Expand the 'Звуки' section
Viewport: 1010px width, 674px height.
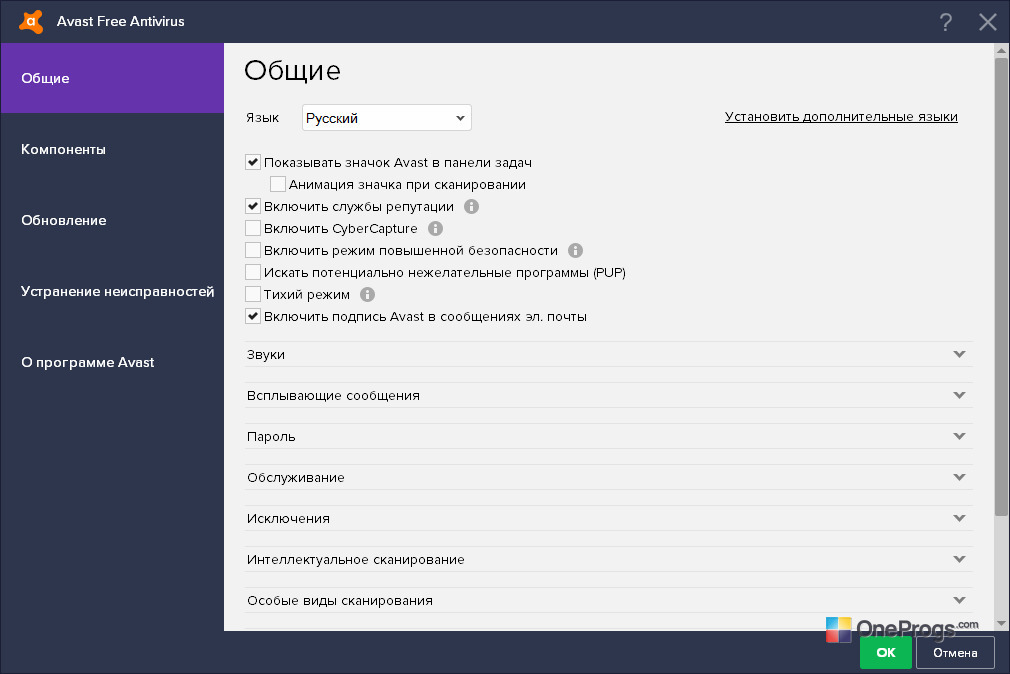click(608, 354)
